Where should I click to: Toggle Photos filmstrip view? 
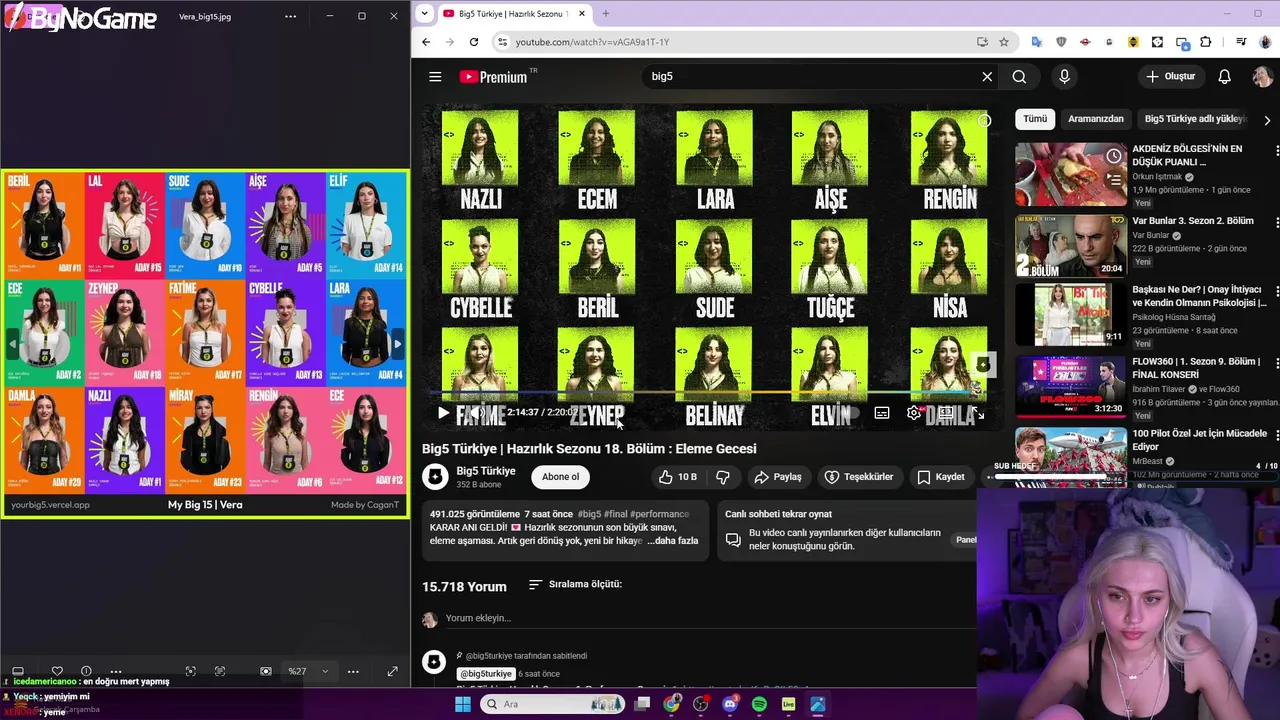click(x=17, y=671)
